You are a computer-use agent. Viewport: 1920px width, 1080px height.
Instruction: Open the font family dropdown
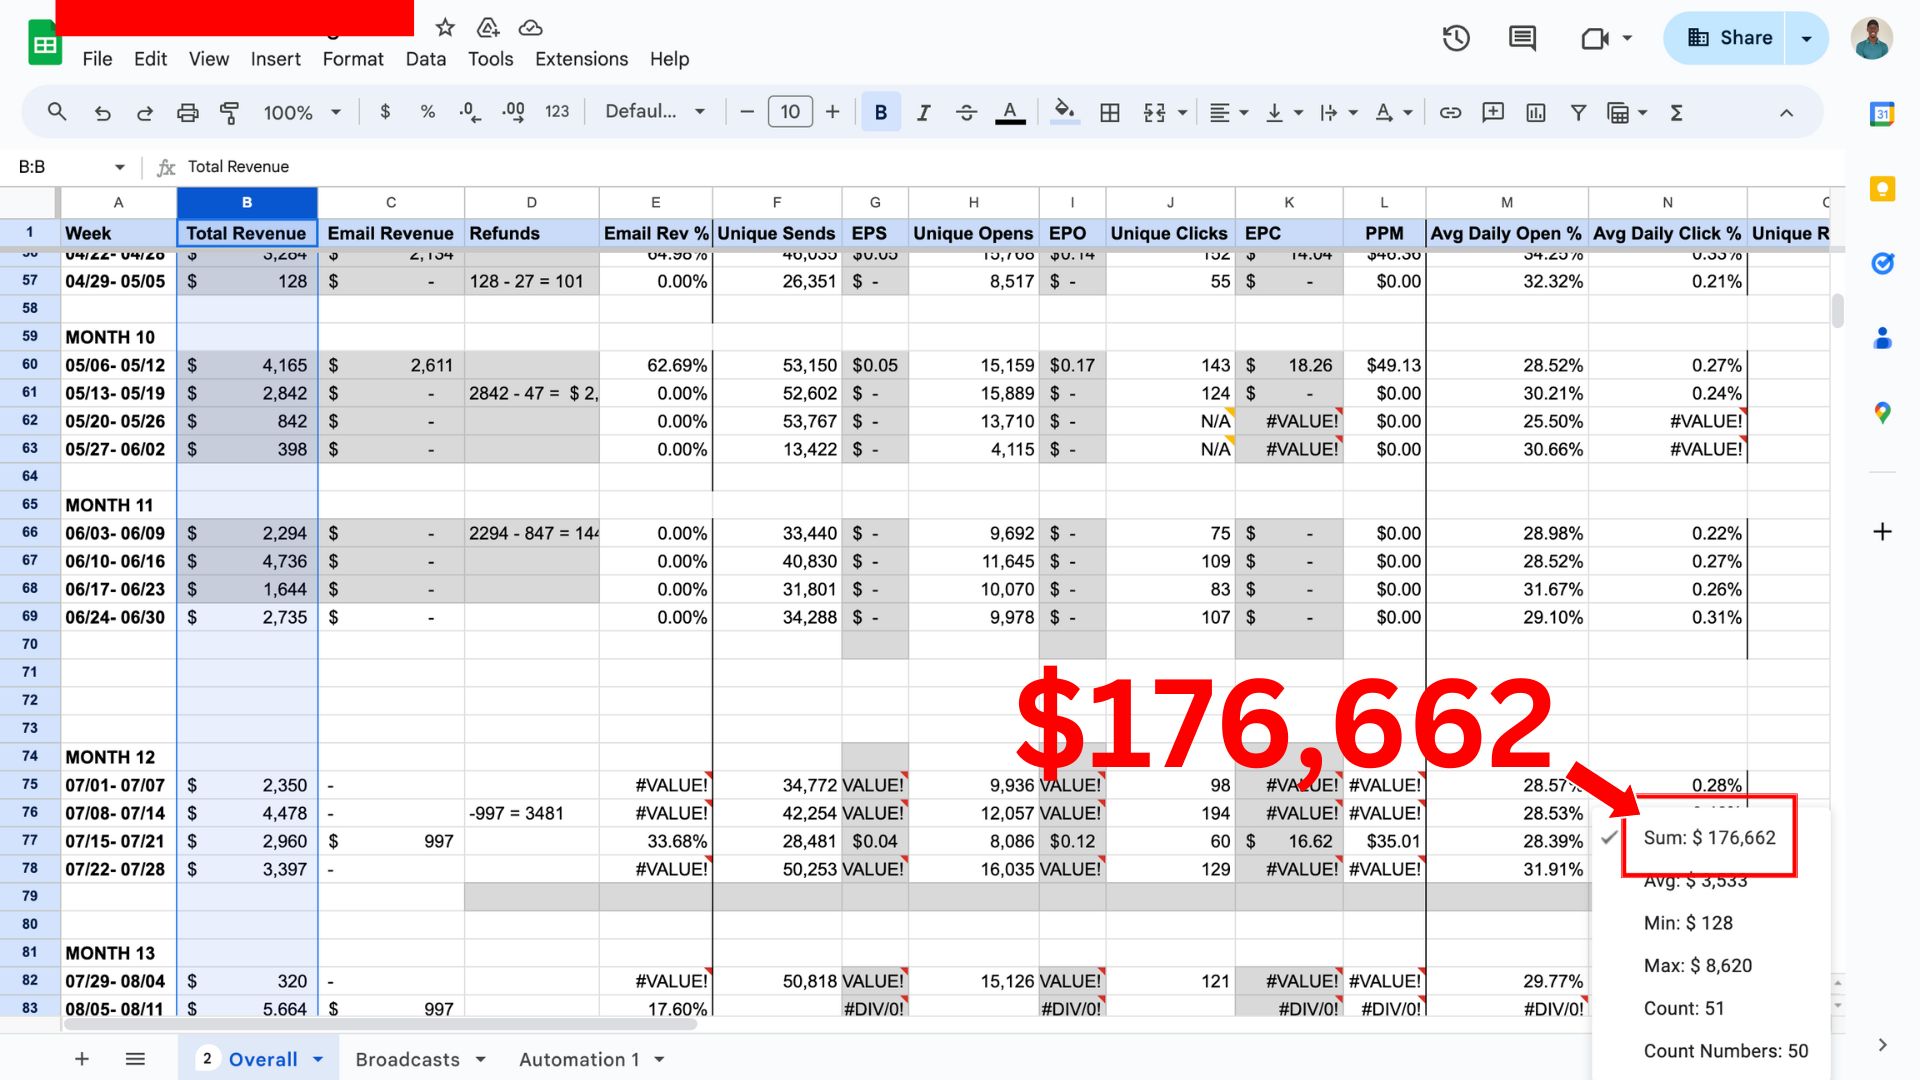(x=655, y=112)
